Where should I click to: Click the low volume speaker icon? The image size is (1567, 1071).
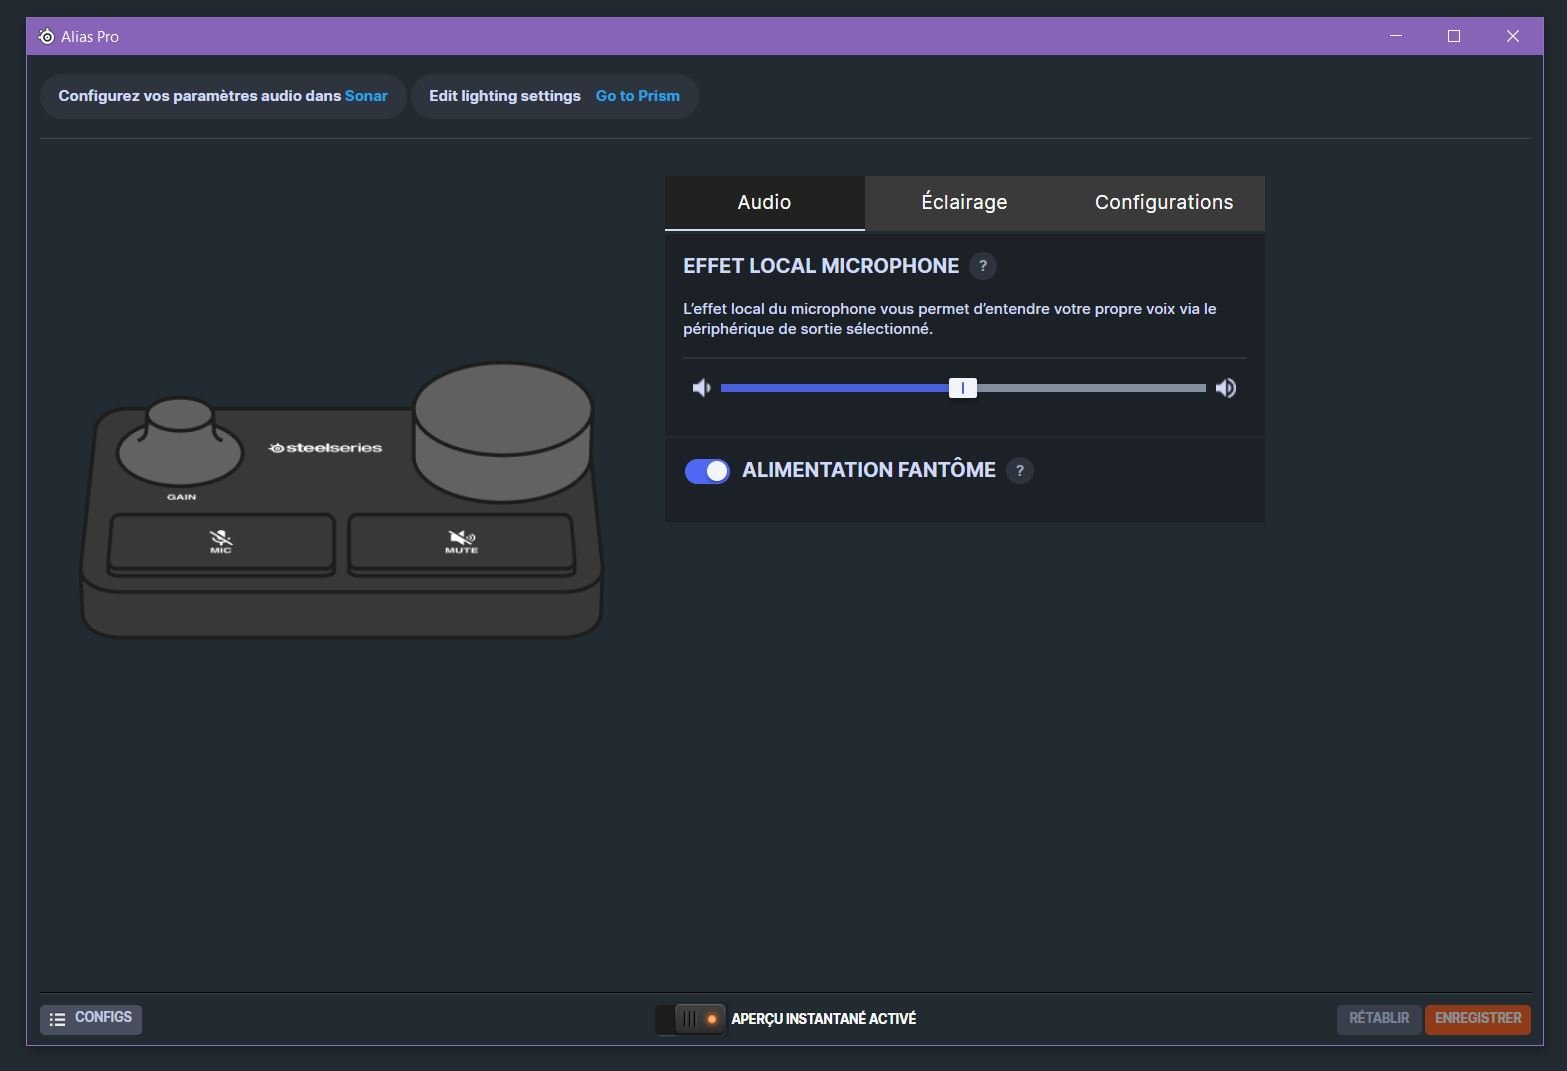tap(702, 388)
